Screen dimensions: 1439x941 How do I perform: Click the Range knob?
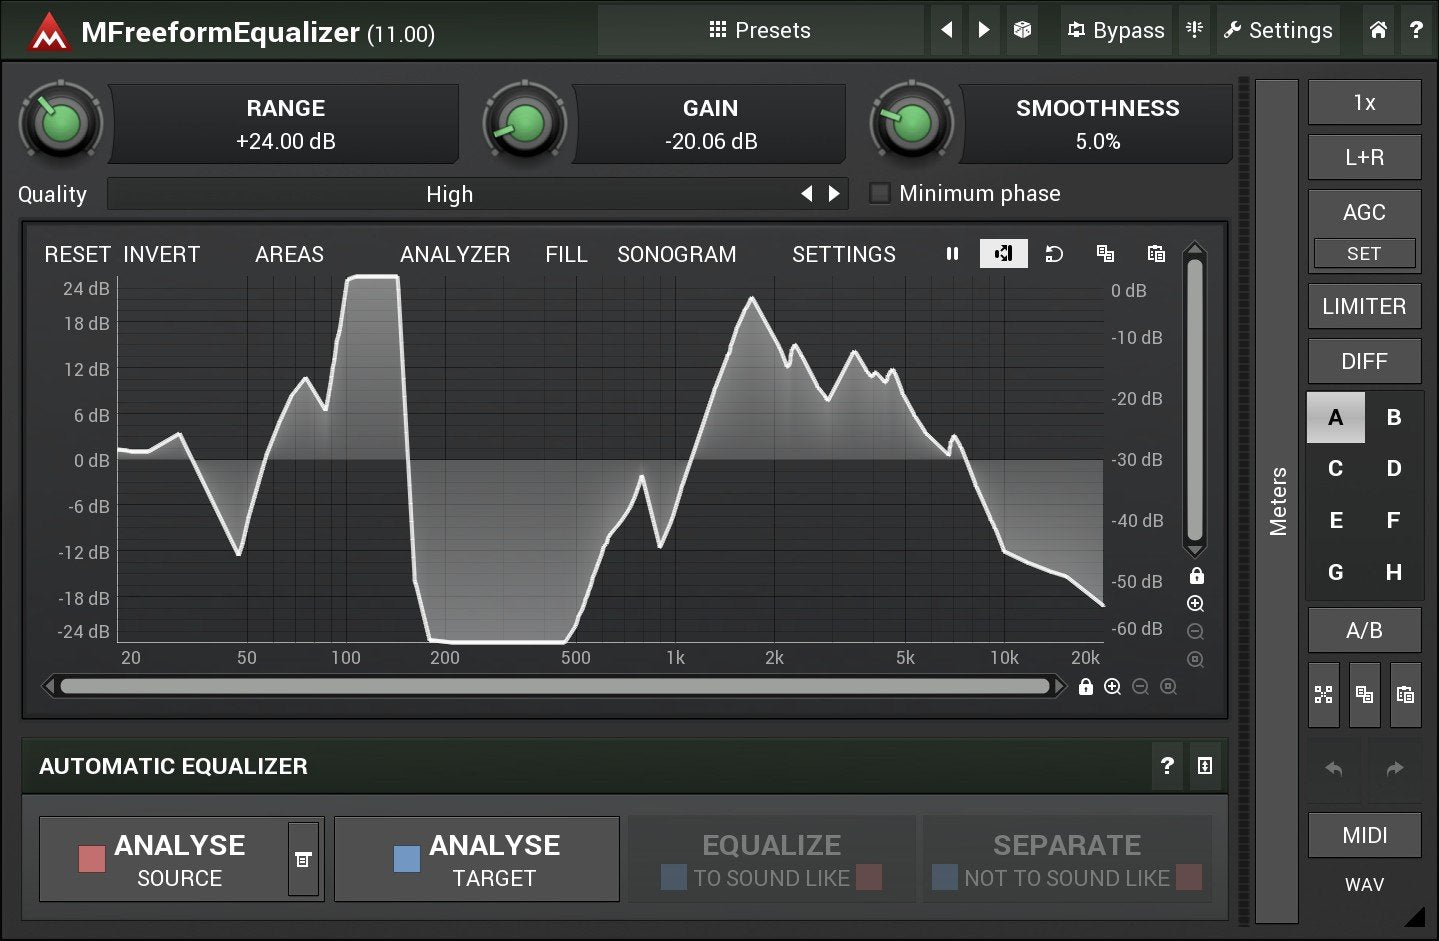61,124
